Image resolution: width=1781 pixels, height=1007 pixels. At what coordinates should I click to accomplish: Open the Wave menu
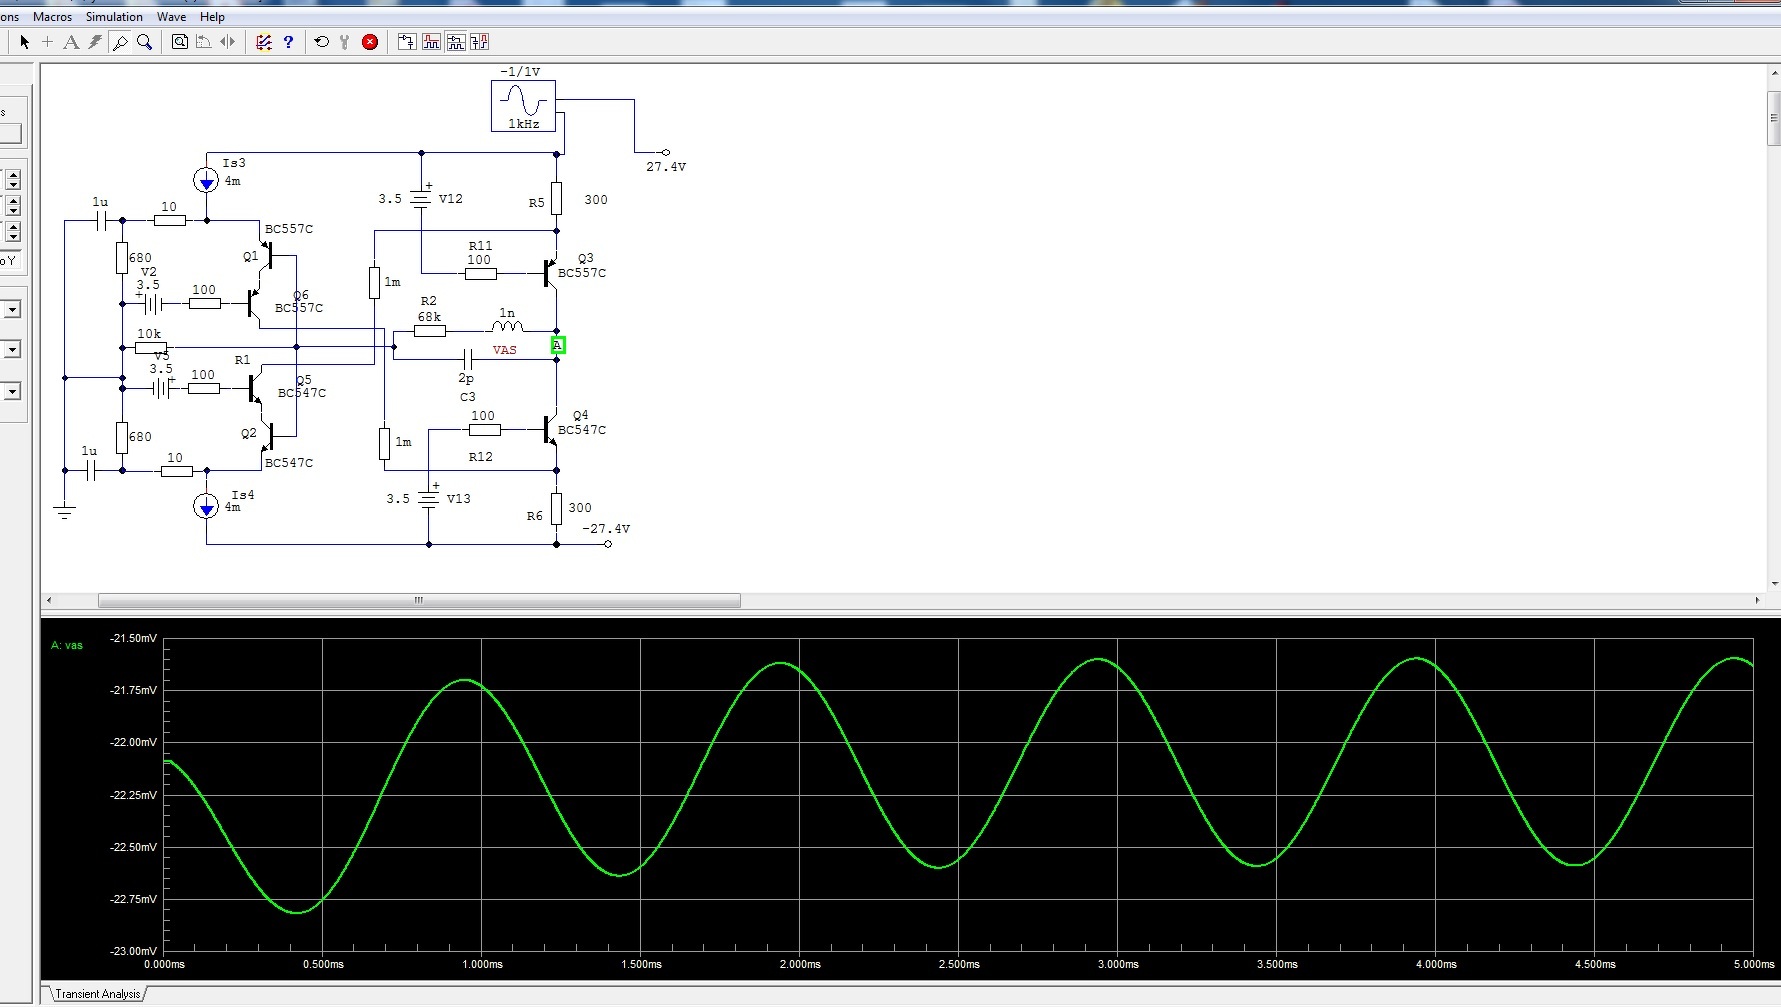171,17
